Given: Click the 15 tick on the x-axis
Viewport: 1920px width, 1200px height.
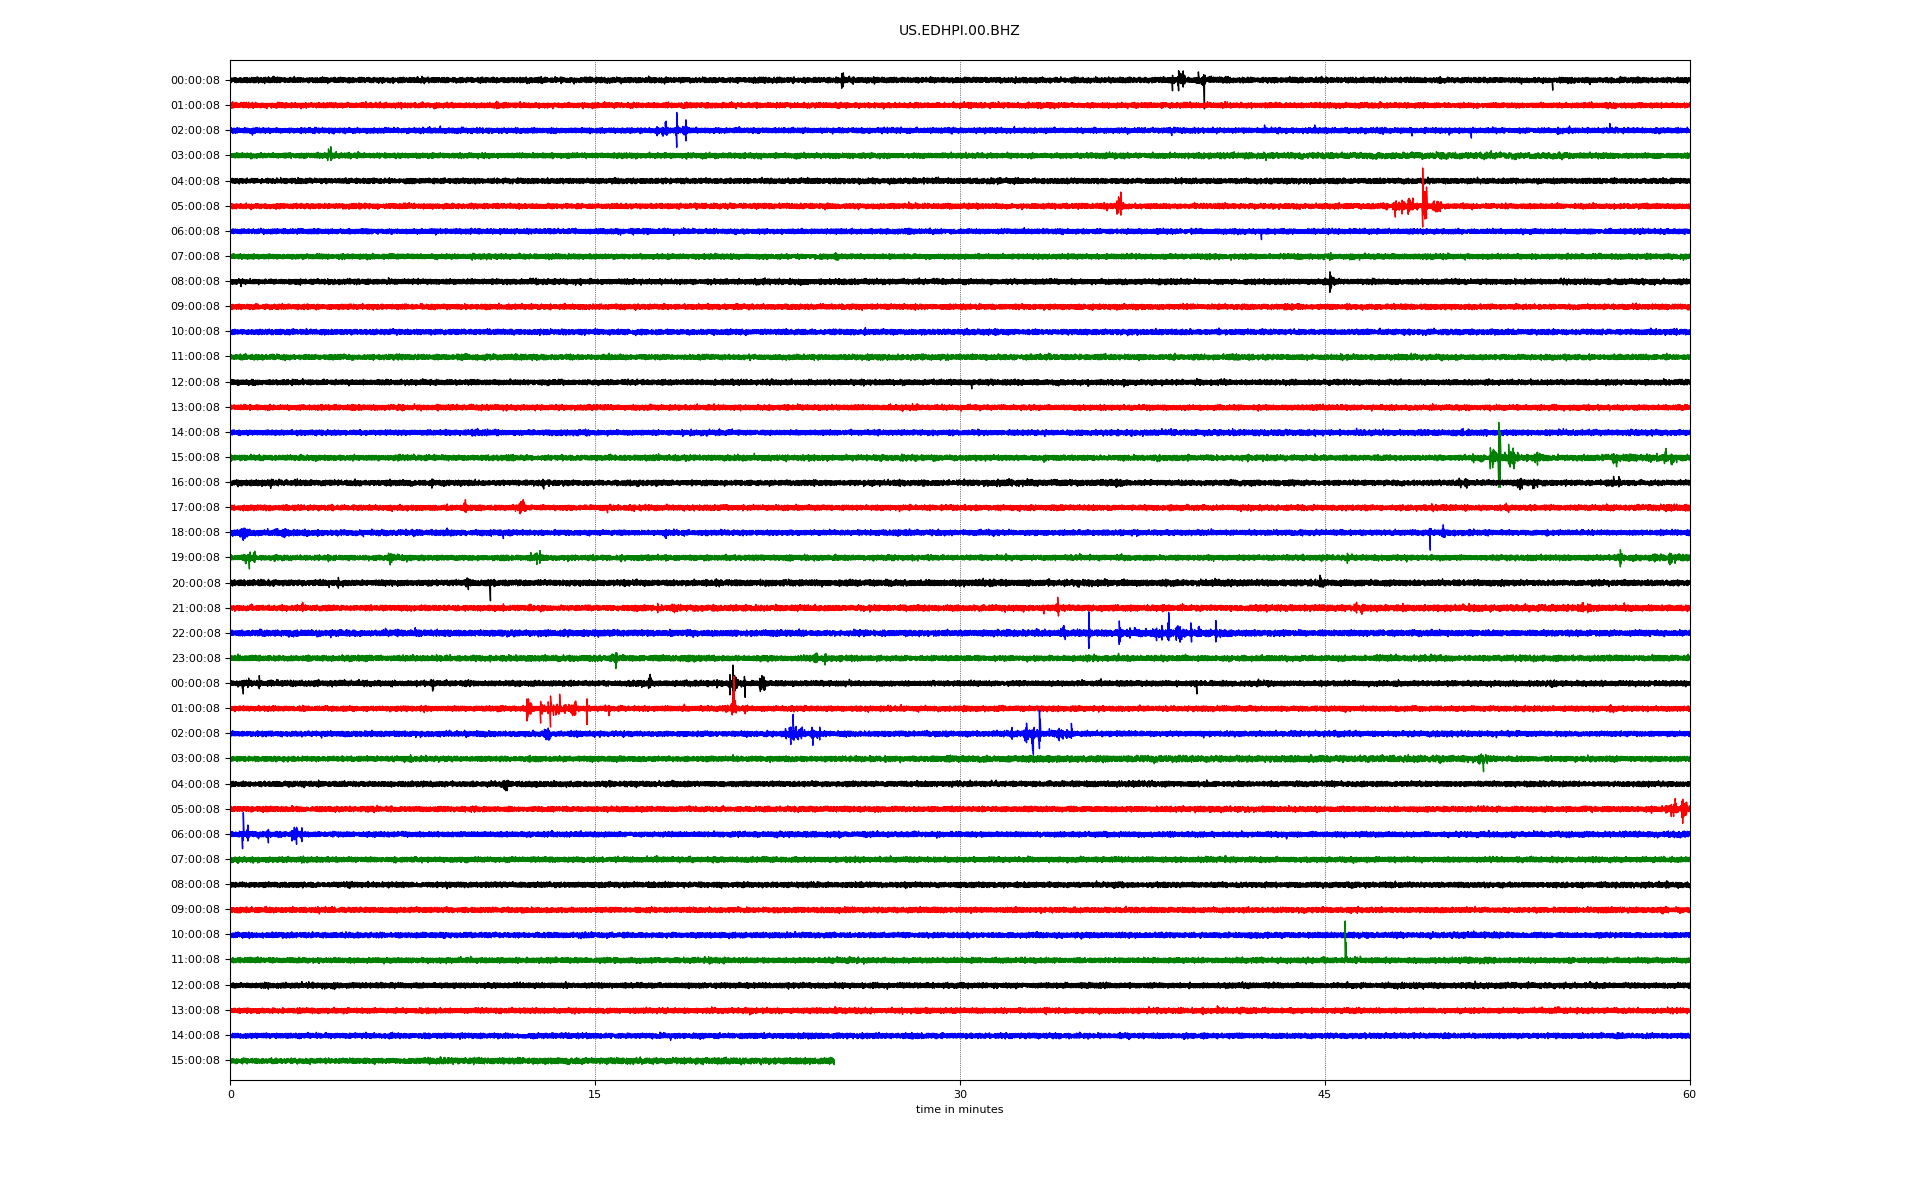Looking at the screenshot, I should pos(595,1094).
